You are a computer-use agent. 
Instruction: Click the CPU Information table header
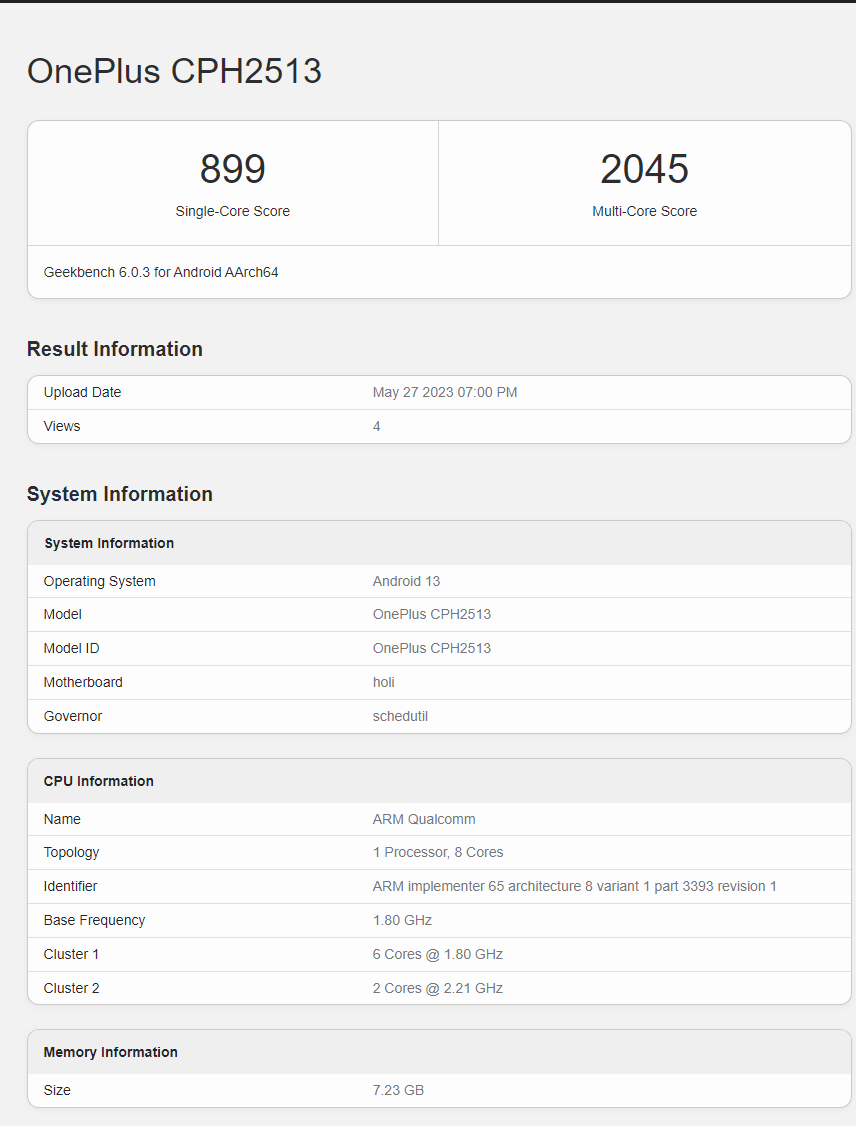pyautogui.click(x=99, y=781)
